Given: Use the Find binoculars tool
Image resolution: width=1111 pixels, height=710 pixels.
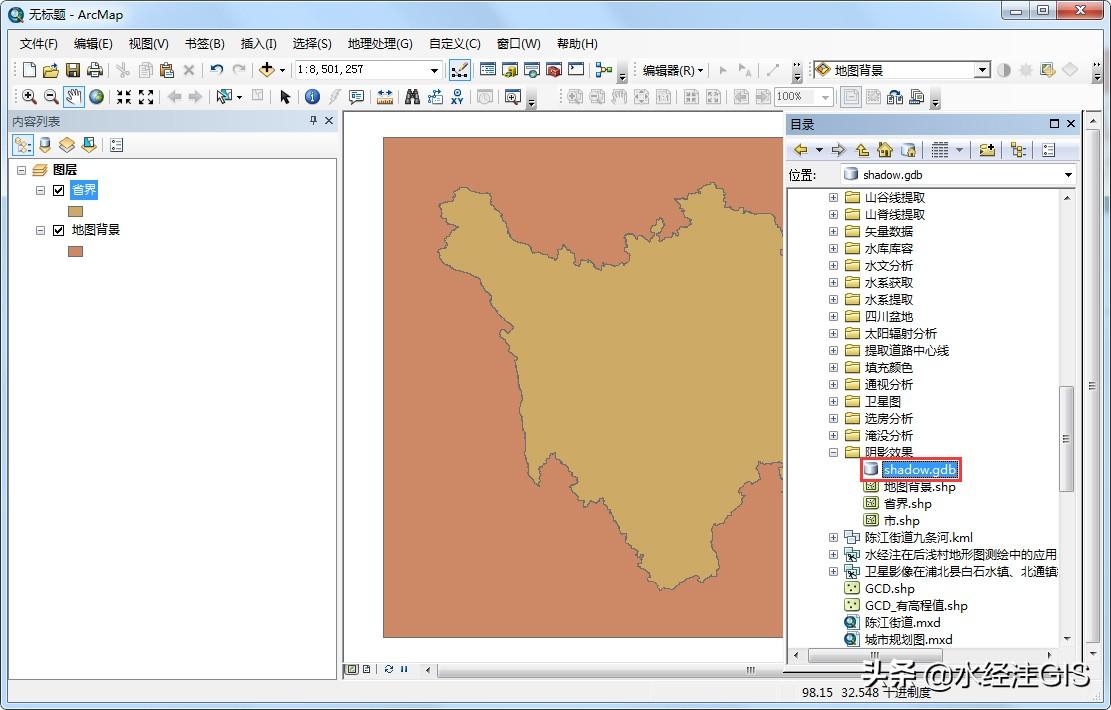Looking at the screenshot, I should coord(412,96).
